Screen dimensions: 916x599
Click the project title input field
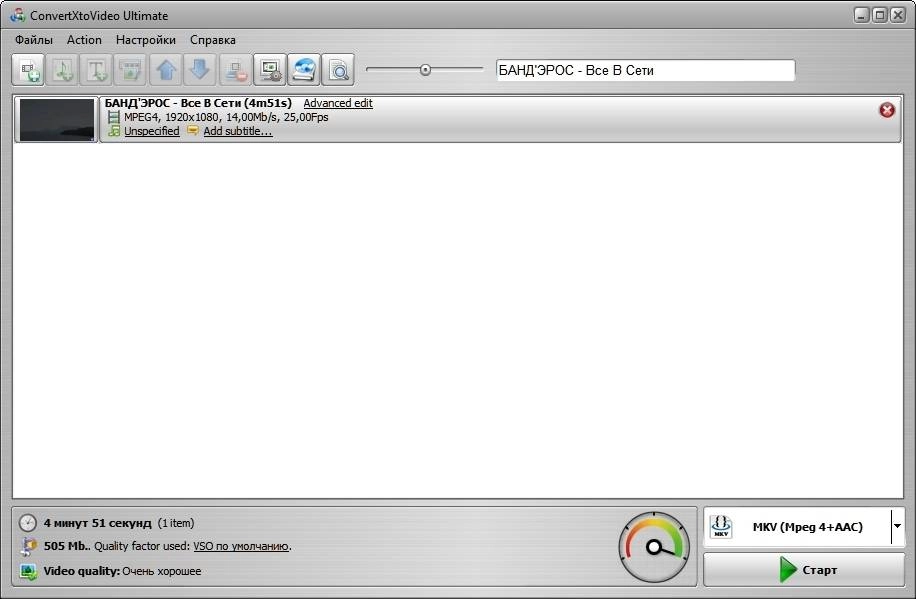646,70
